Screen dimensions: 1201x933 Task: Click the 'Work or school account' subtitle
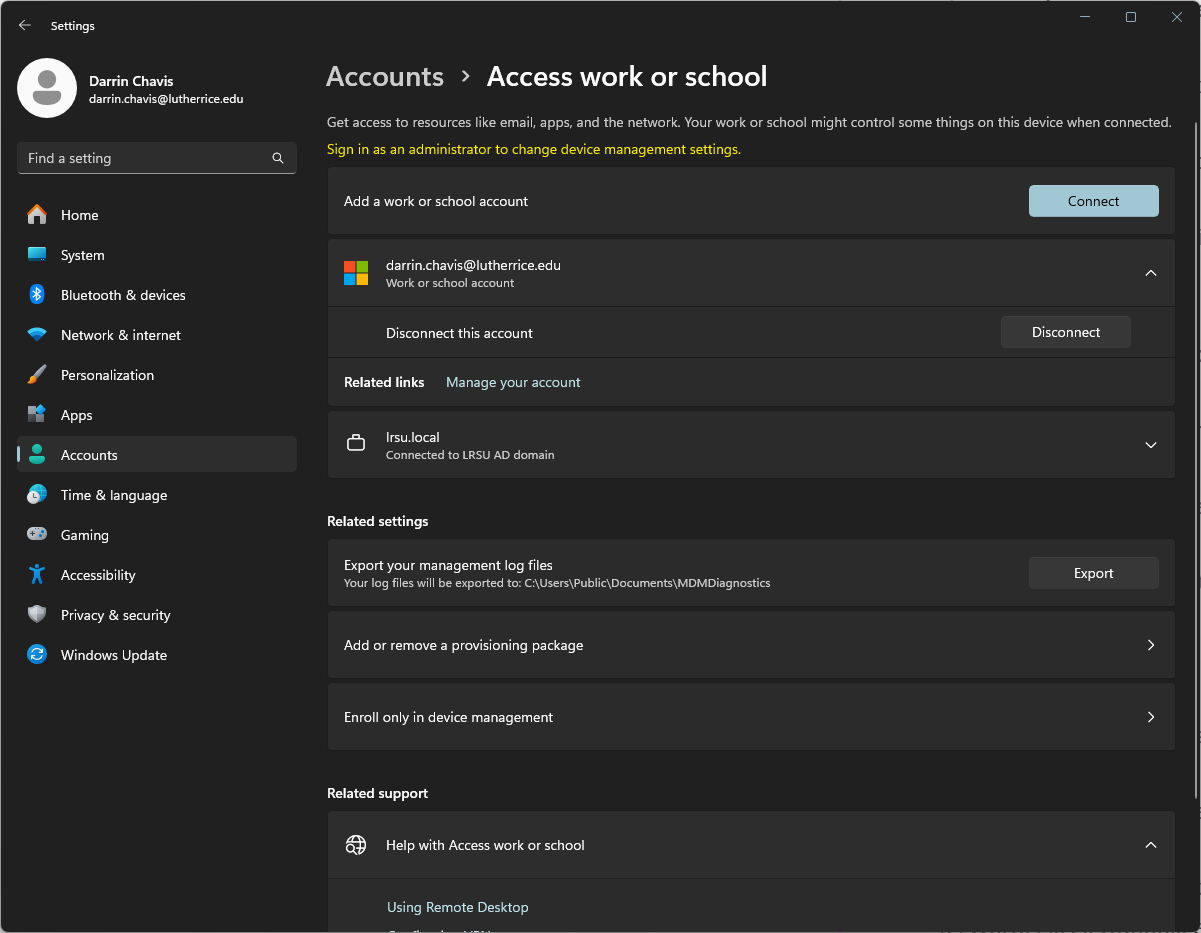450,283
